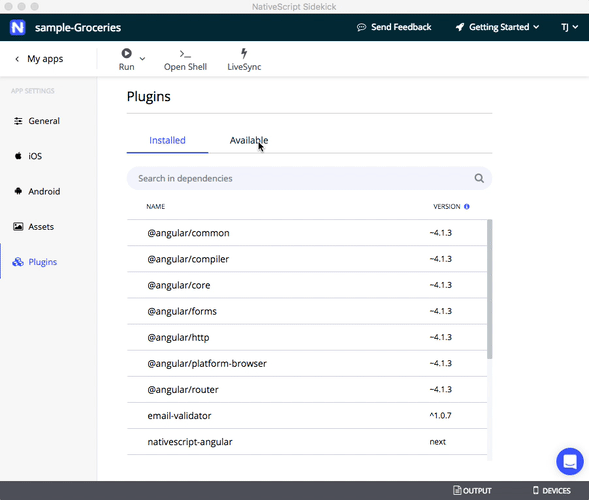Open General app settings
This screenshot has height=500, width=589.
click(37, 121)
